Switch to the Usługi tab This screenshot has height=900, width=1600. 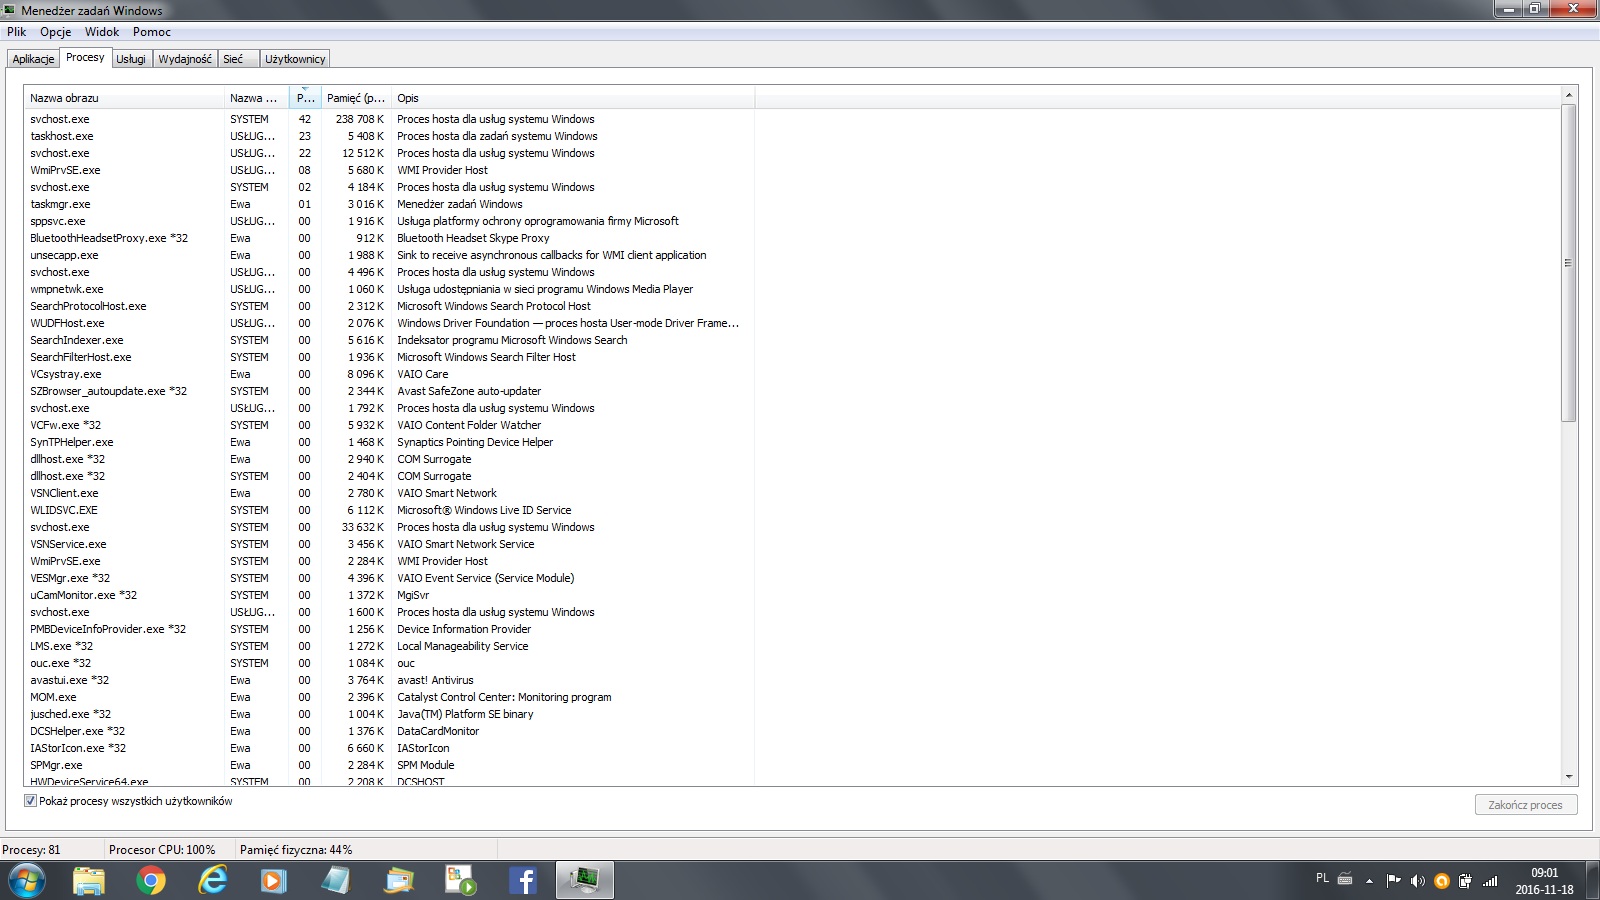[130, 59]
